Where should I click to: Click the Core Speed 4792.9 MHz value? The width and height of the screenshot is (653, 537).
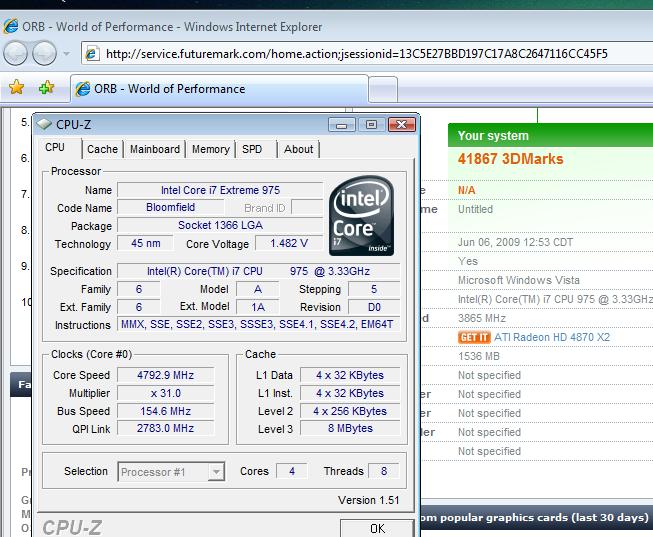pyautogui.click(x=165, y=375)
